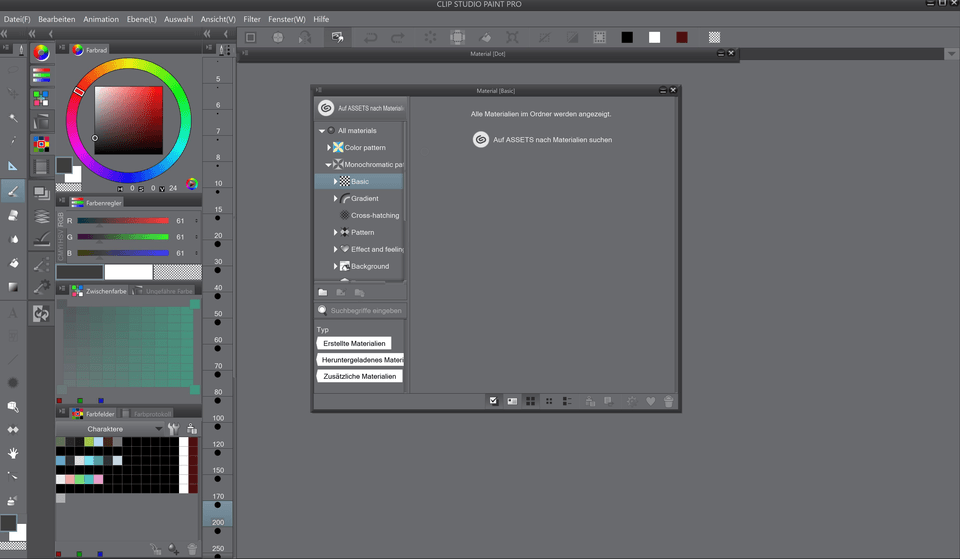Open the Charaktere color set dropdown
The image size is (960, 559).
point(158,429)
